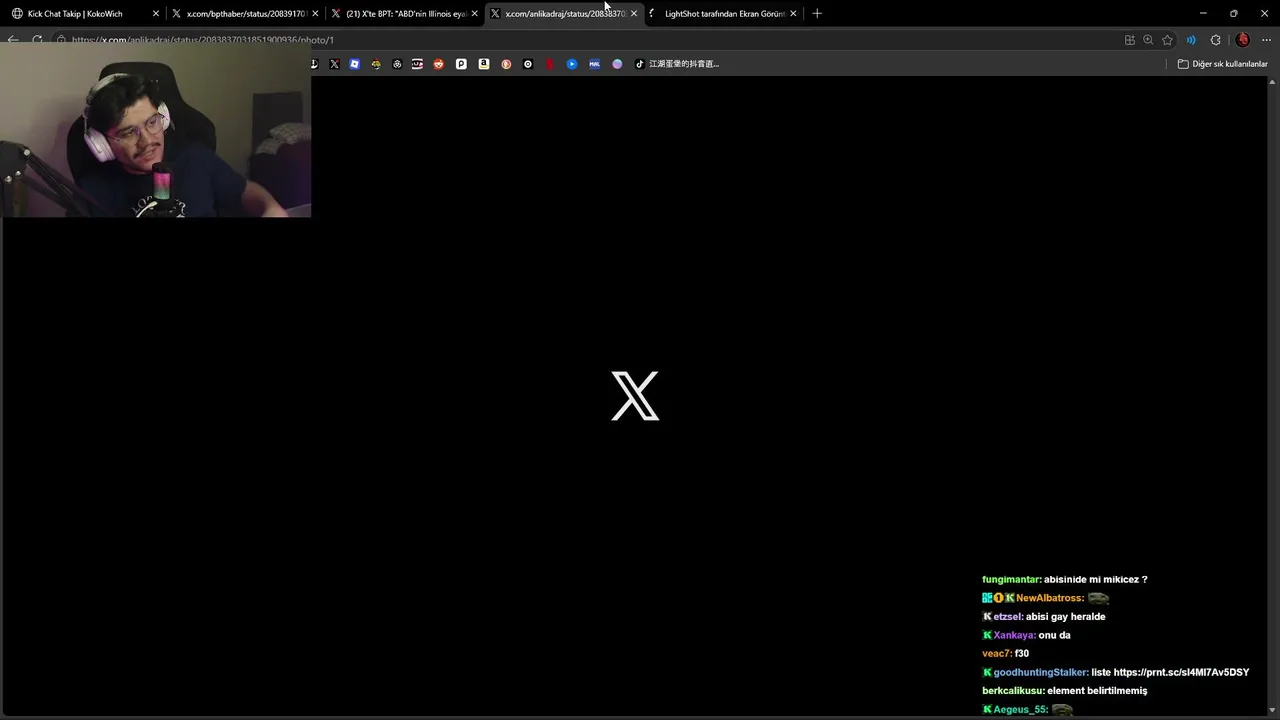
Task: Go back to the previous page
Action: tap(13, 40)
